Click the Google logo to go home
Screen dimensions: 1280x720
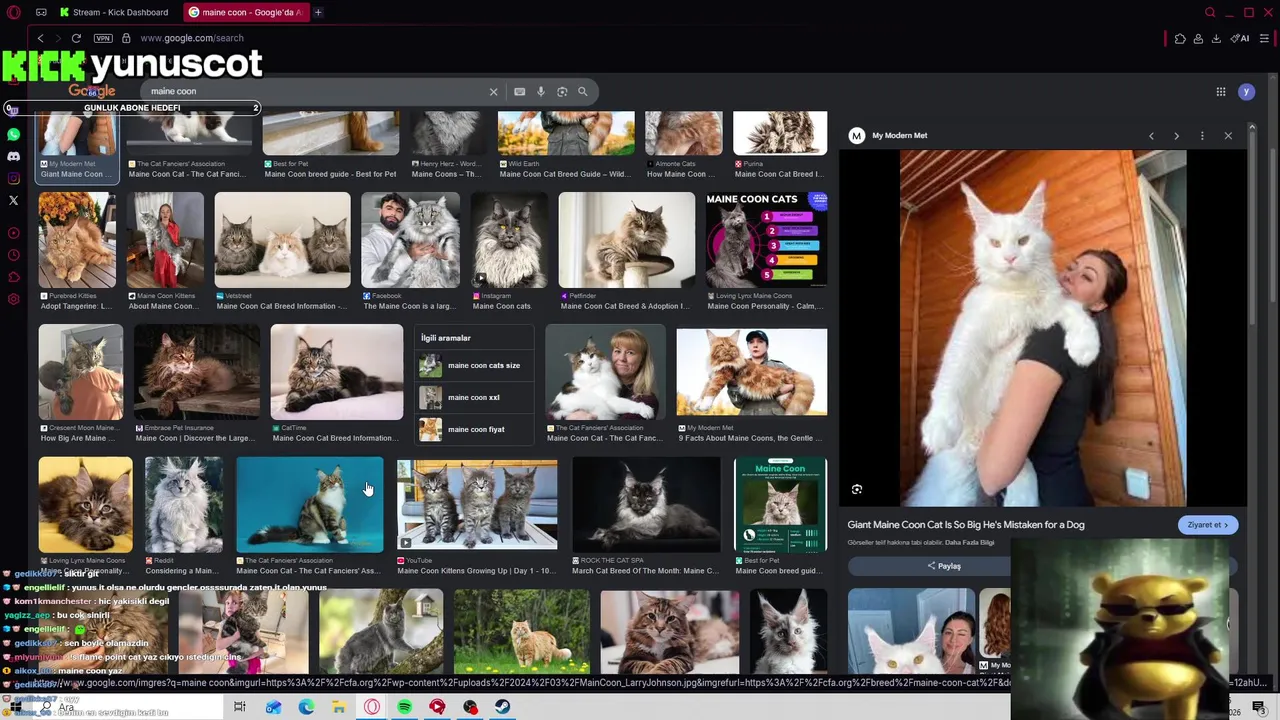coord(91,91)
